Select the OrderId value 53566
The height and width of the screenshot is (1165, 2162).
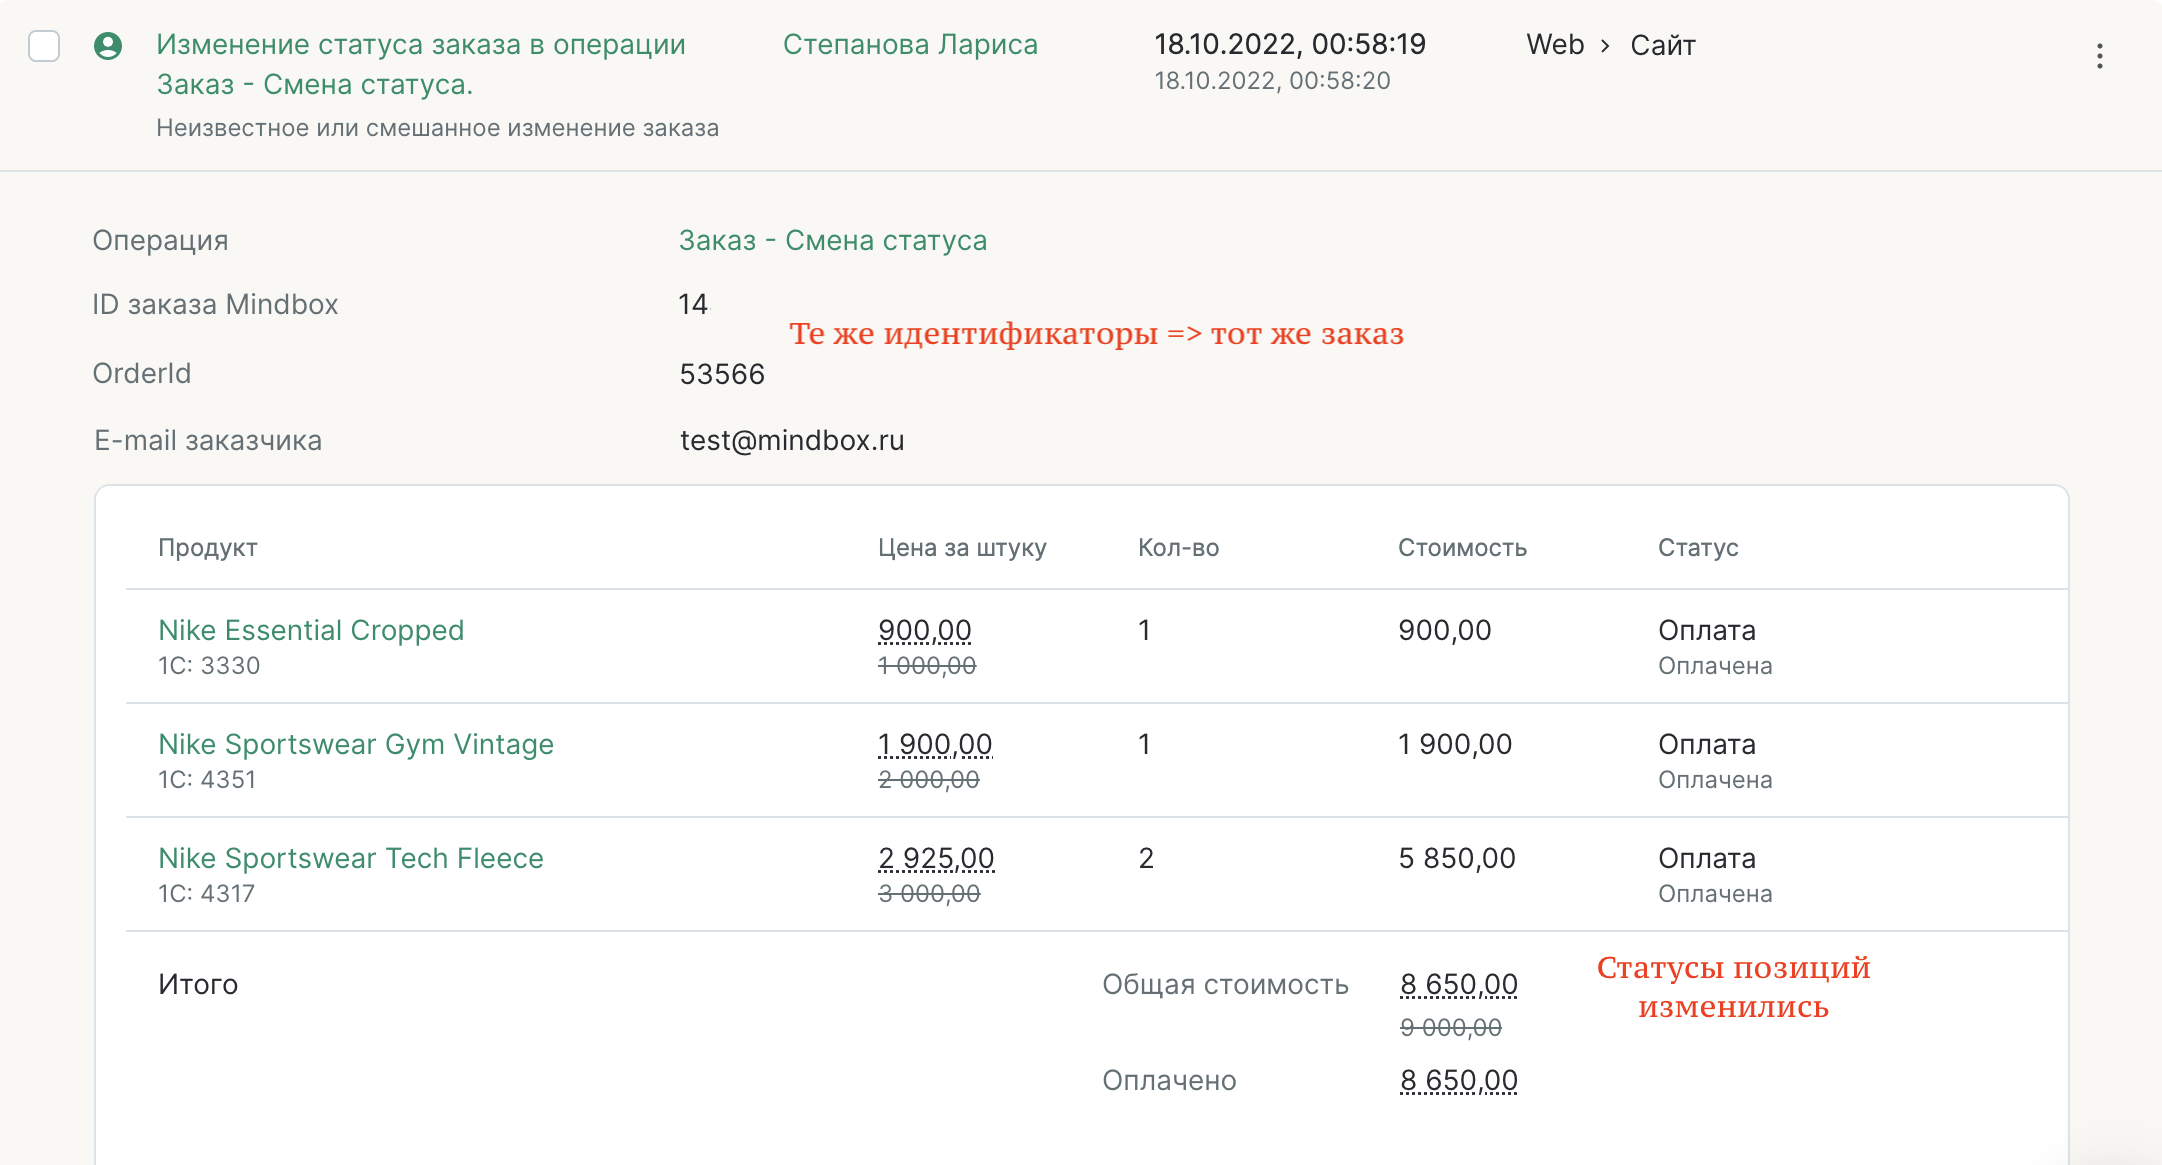pos(722,374)
